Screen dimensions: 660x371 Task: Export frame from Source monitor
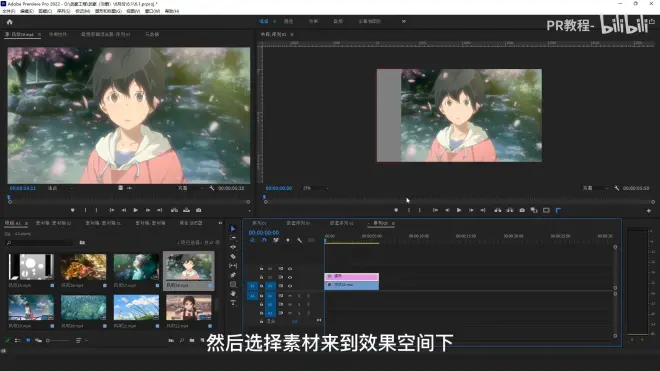click(199, 210)
